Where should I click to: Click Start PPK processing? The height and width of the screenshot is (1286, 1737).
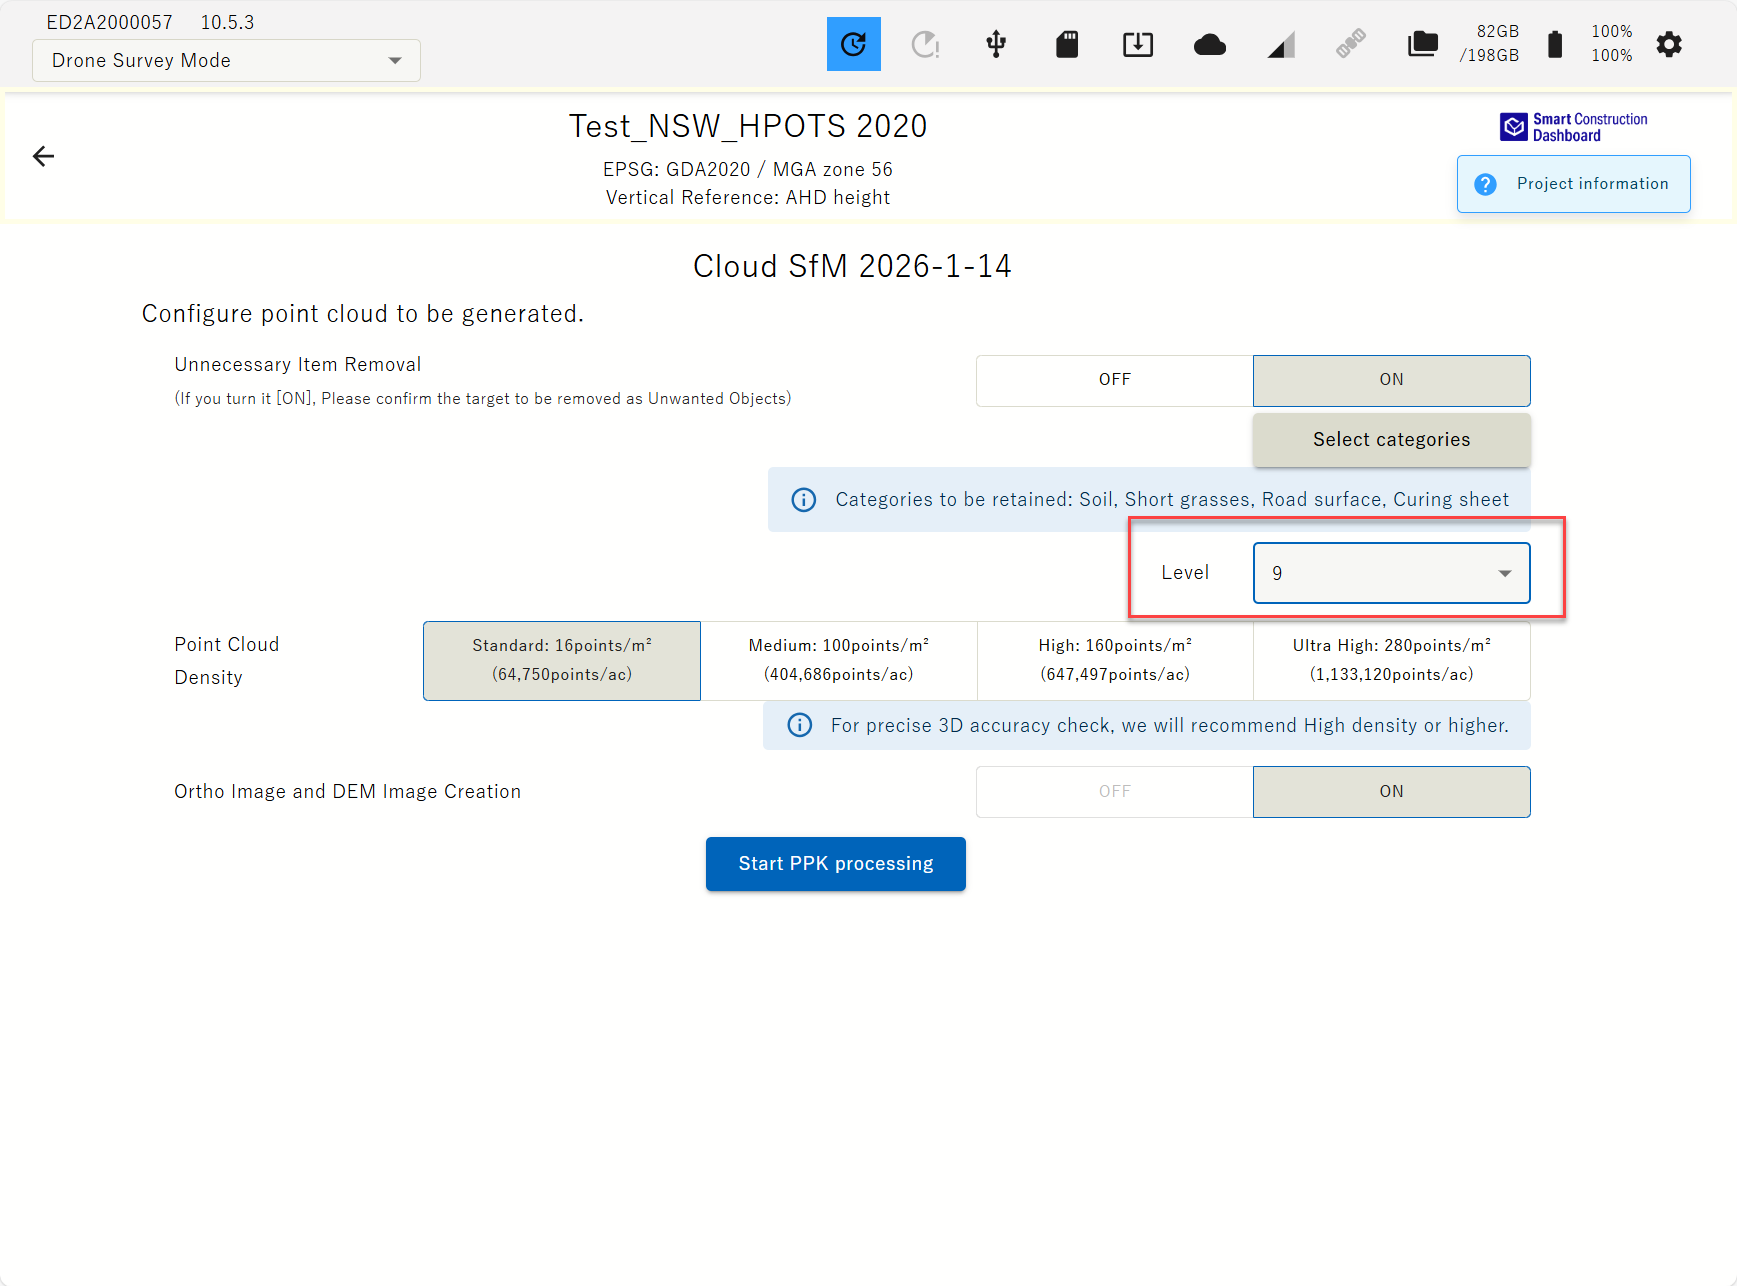point(836,864)
